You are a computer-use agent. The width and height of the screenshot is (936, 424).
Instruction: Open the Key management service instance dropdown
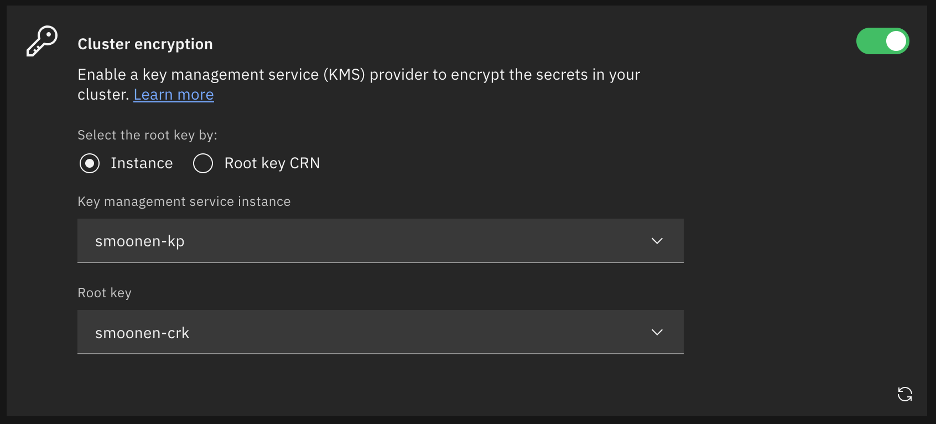pyautogui.click(x=380, y=241)
